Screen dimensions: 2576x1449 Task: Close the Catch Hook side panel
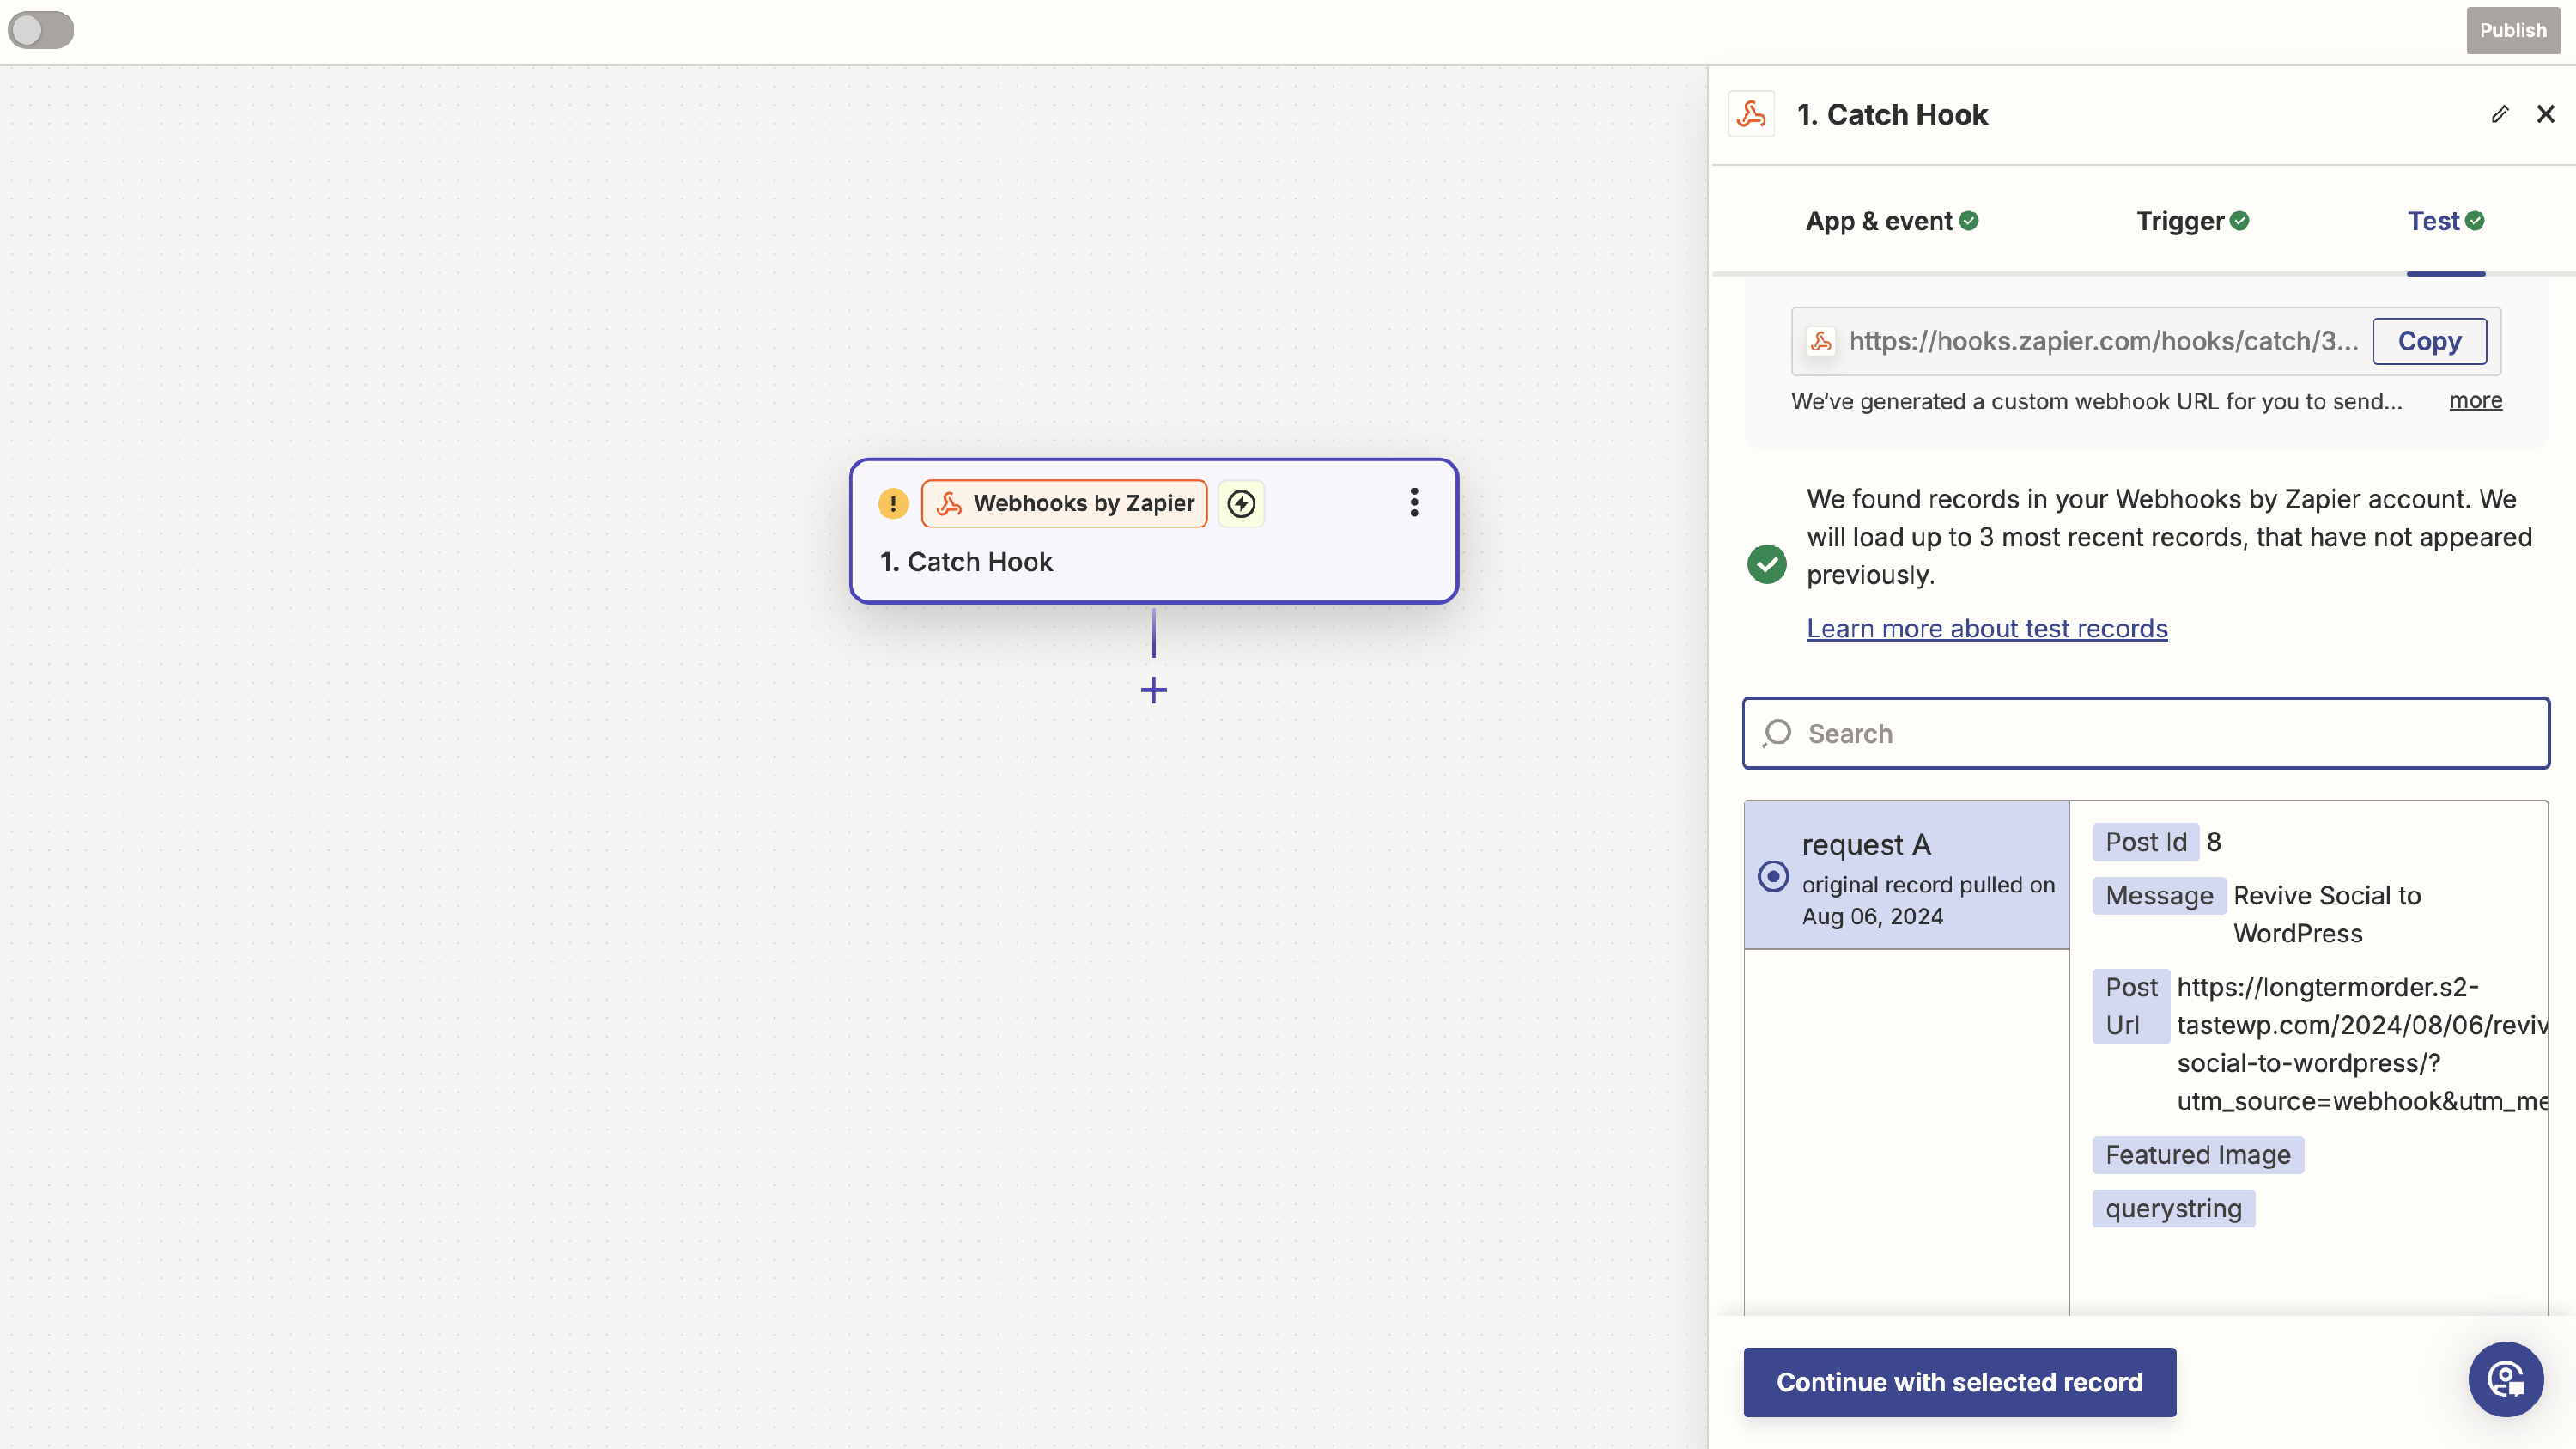[2545, 114]
